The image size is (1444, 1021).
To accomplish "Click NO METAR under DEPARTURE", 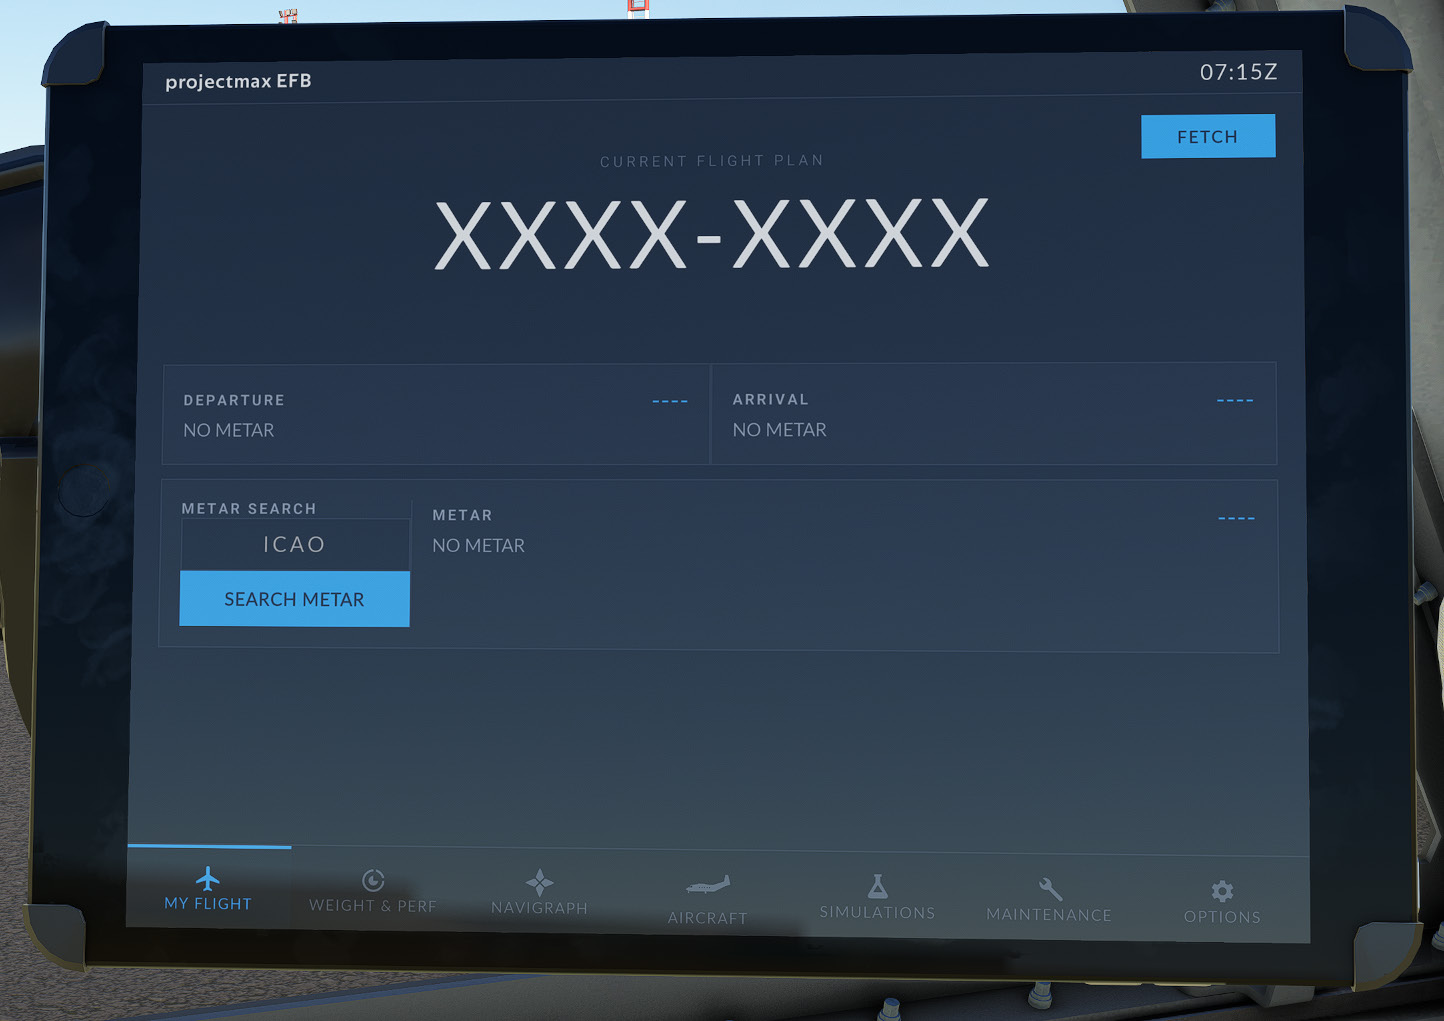I will pos(229,430).
